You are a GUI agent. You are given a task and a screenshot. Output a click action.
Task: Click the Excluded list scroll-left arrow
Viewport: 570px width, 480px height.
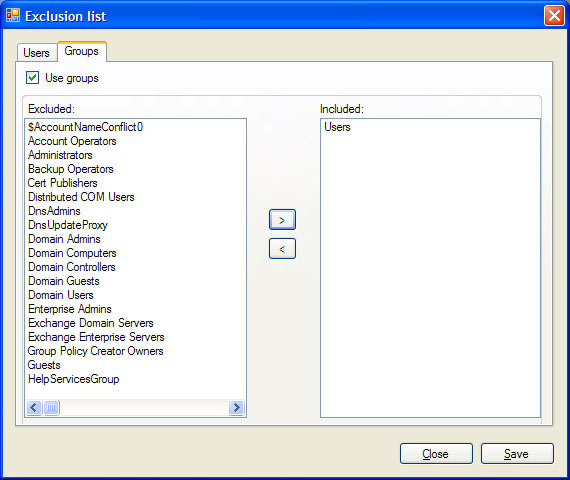pyautogui.click(x=34, y=407)
